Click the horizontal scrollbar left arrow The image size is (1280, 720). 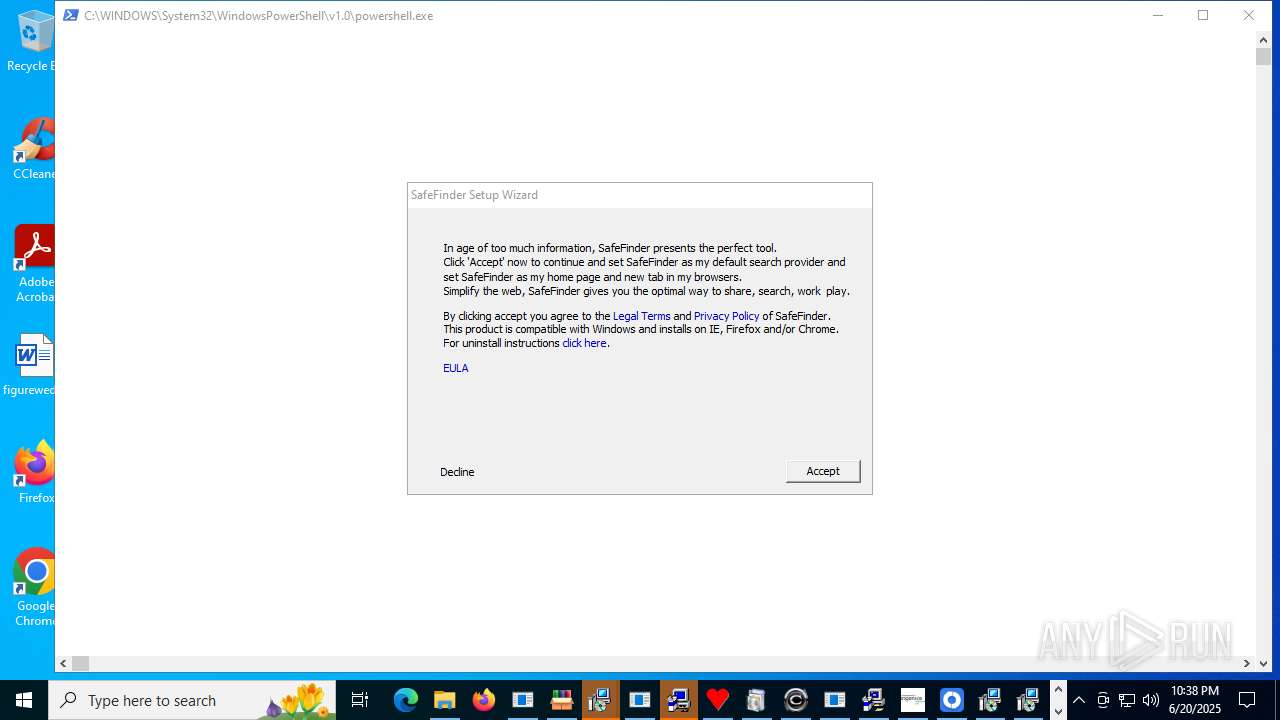tap(64, 663)
